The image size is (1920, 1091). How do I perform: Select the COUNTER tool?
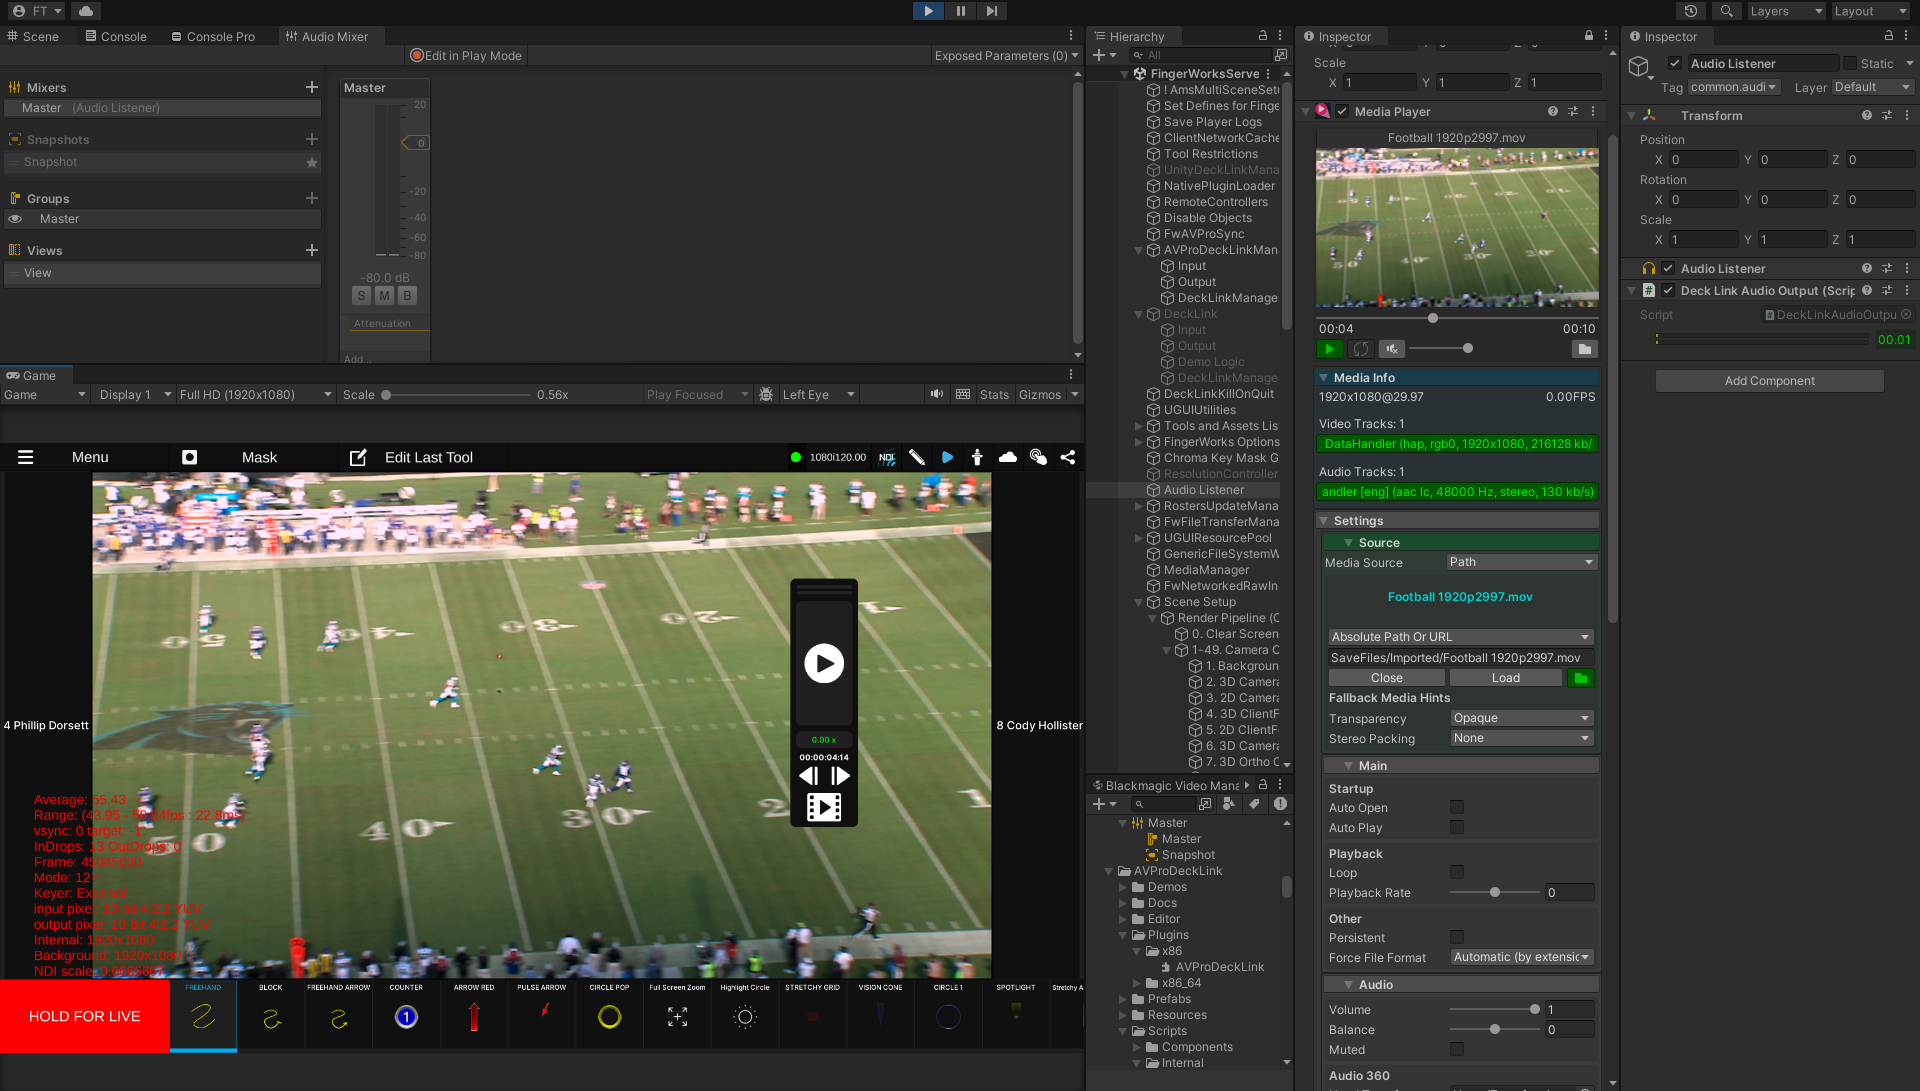(x=405, y=1017)
